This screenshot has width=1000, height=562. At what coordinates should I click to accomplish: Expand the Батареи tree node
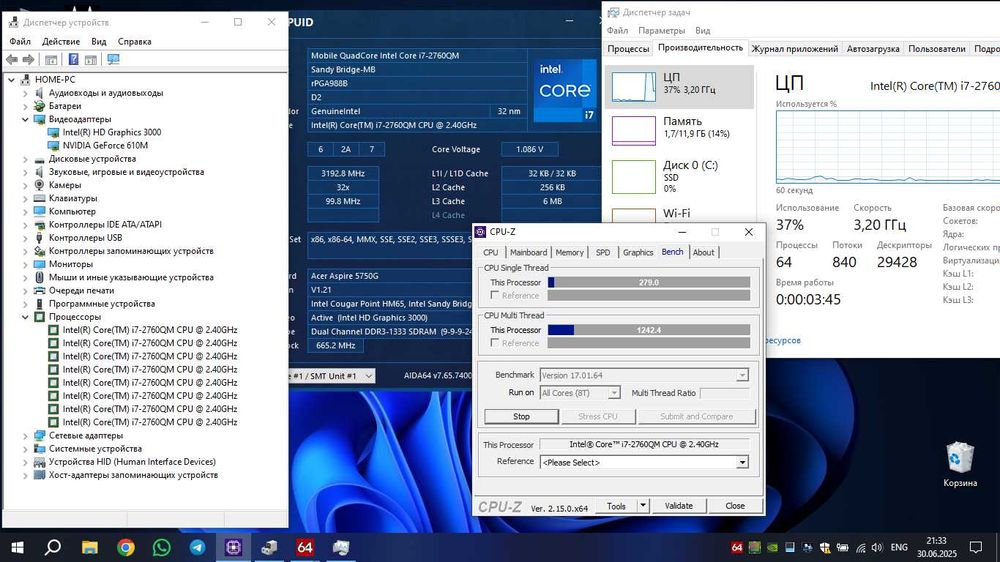click(x=26, y=106)
